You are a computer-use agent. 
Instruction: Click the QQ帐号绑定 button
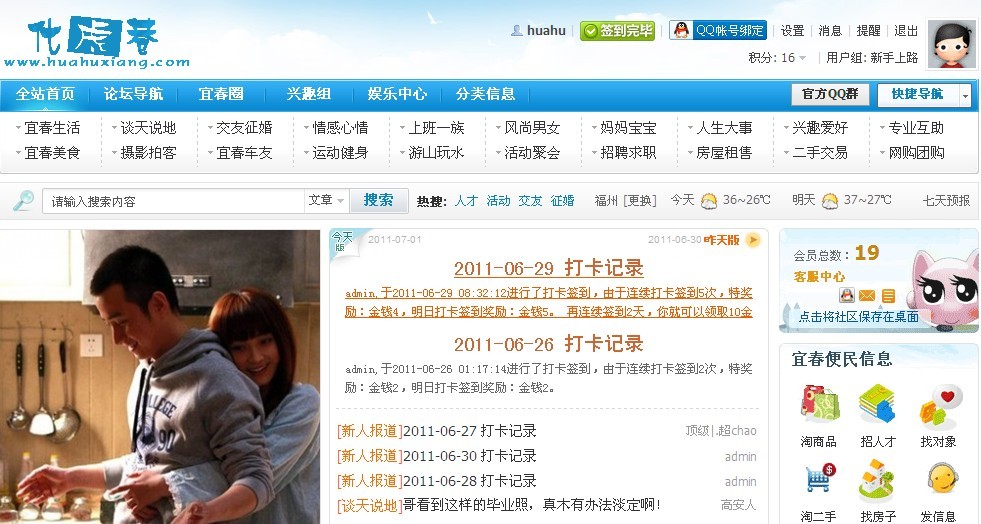click(x=718, y=30)
